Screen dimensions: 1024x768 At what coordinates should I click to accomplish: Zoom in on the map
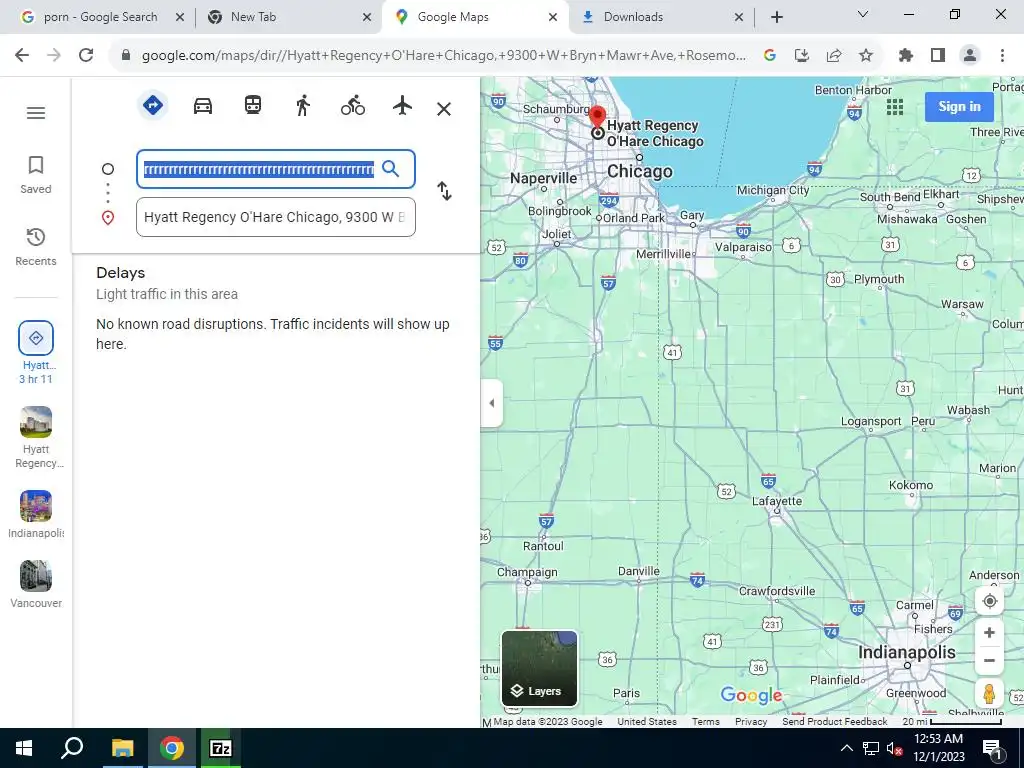989,632
